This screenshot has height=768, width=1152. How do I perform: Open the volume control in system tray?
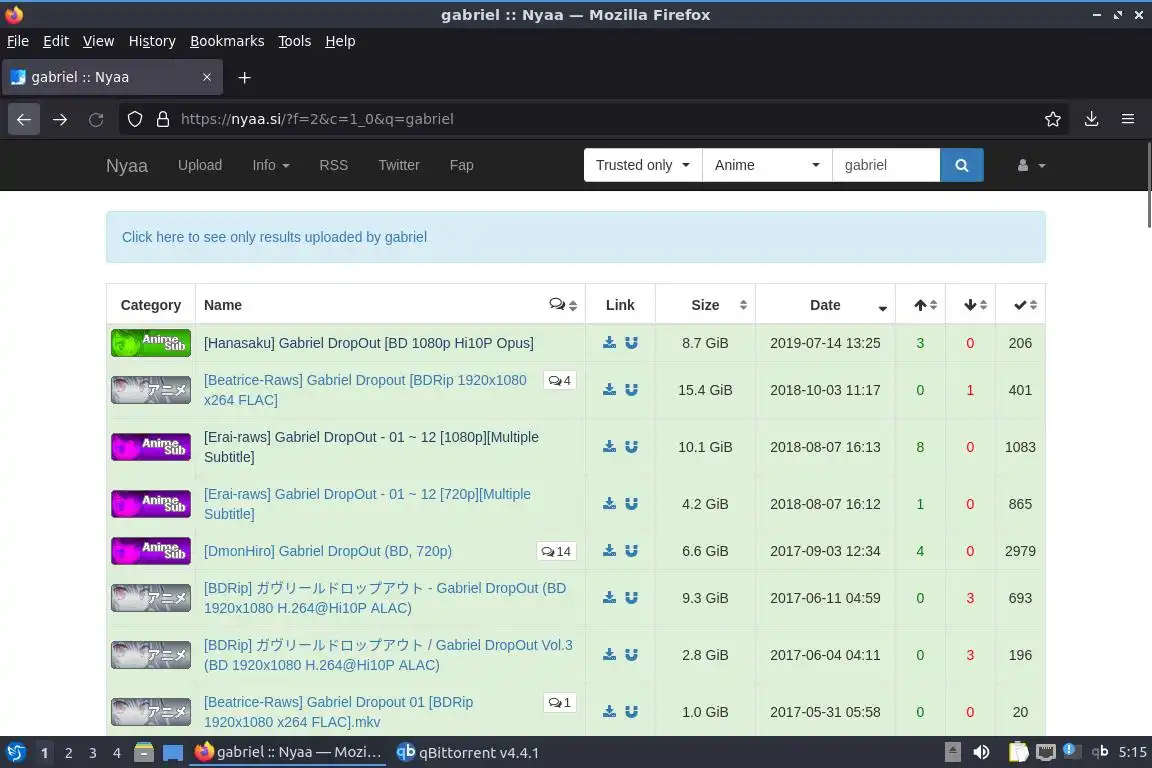[x=981, y=752]
